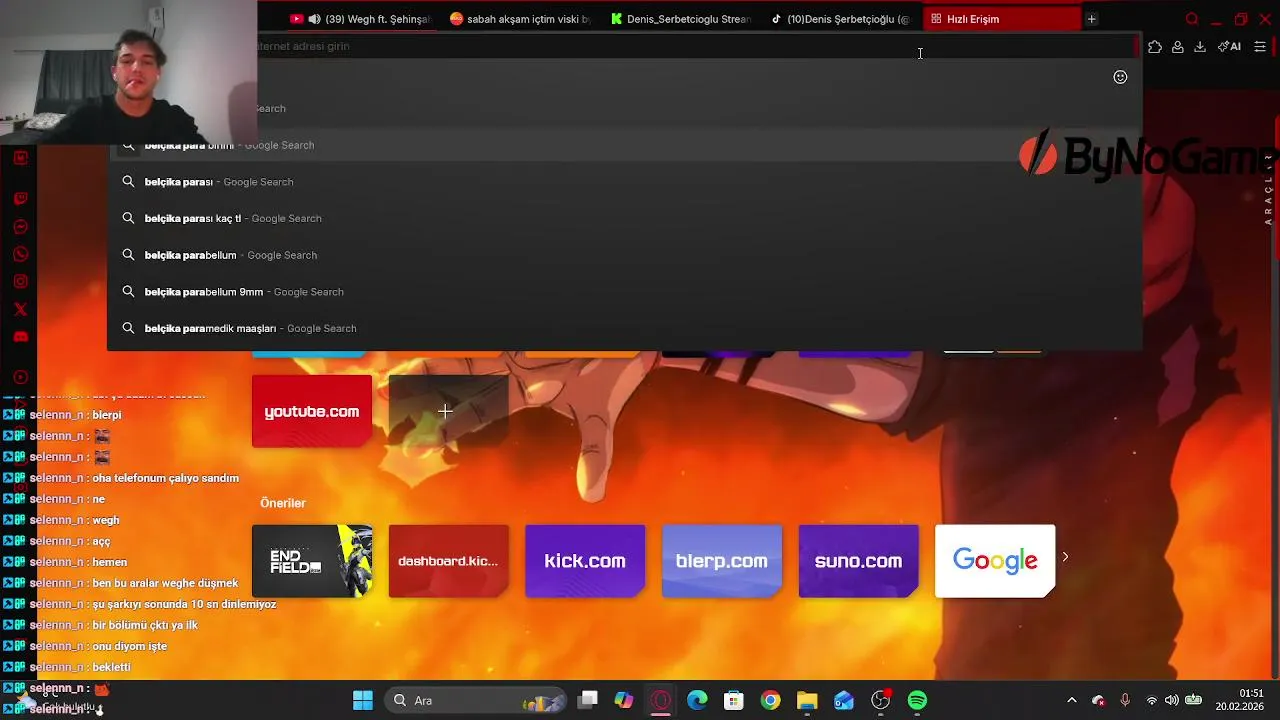This screenshot has height=720, width=1280.
Task: Open Microsoft Edge from the taskbar
Action: pyautogui.click(x=697, y=700)
